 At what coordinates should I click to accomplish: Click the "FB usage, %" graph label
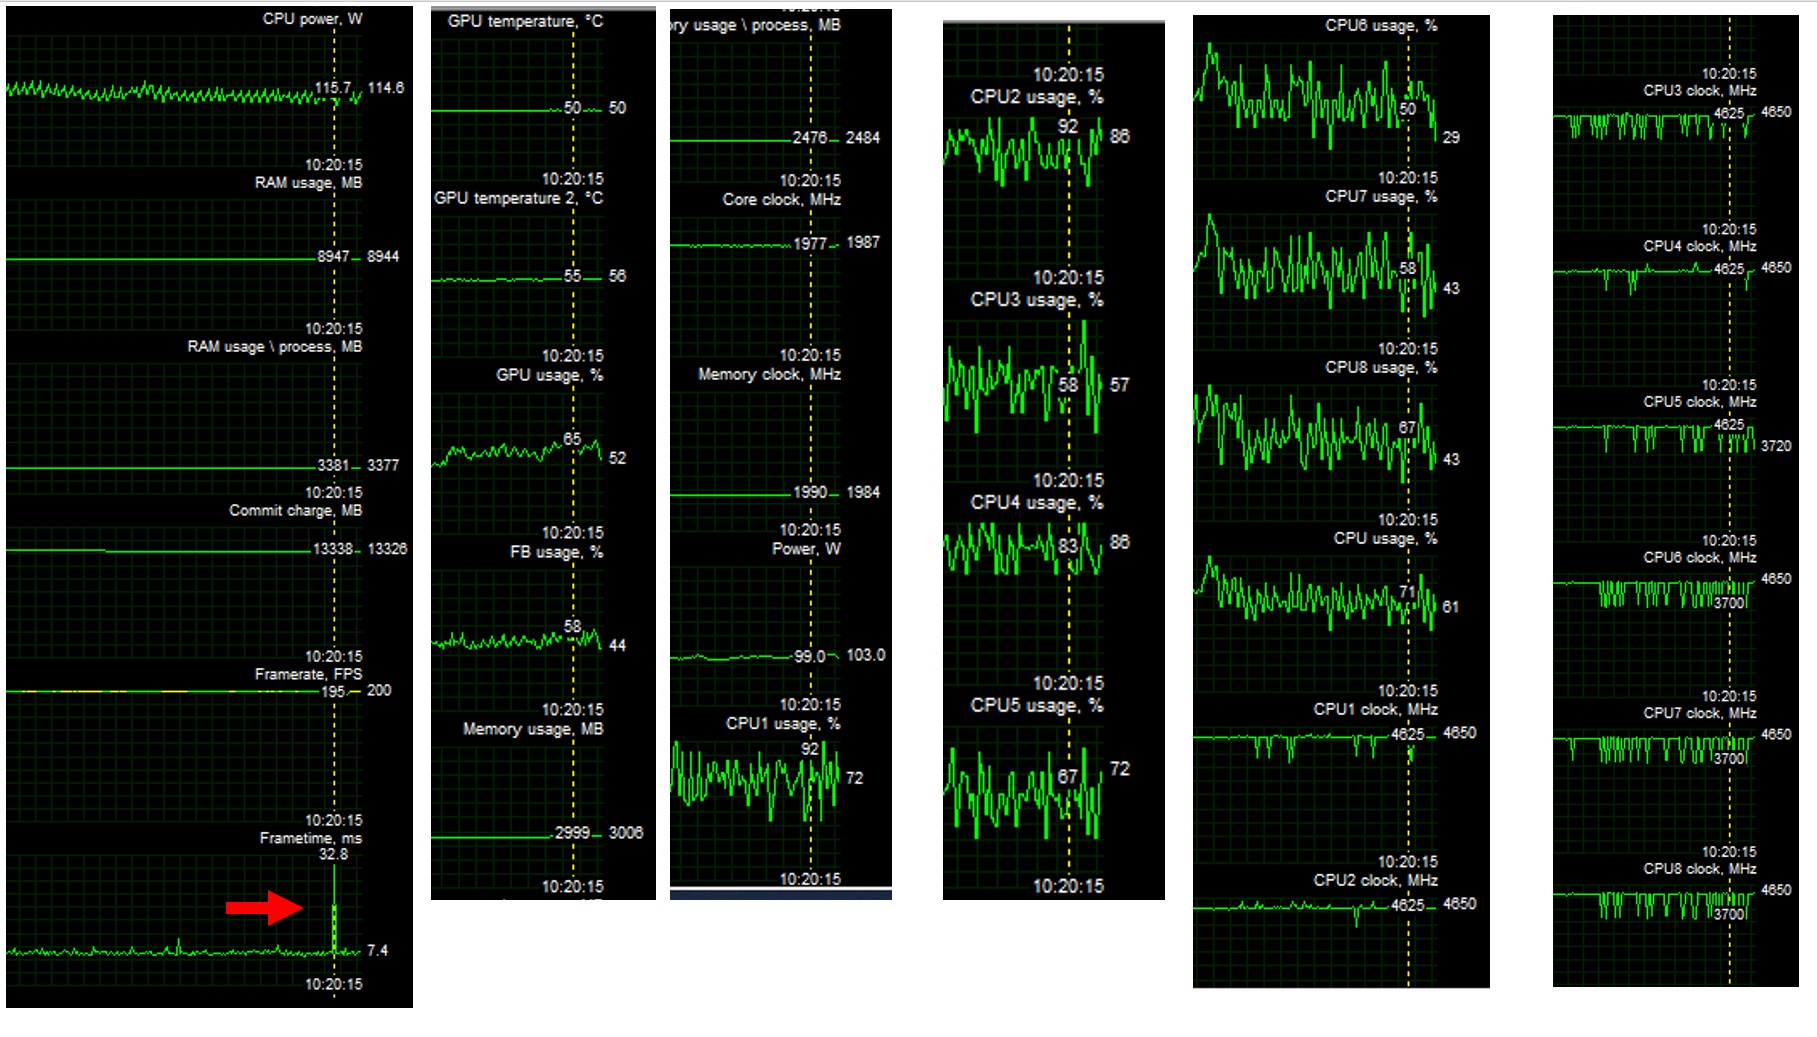point(557,553)
